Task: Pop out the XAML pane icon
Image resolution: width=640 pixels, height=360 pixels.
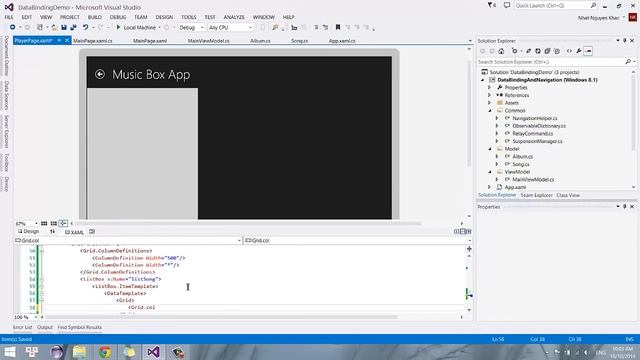Action: (x=92, y=232)
